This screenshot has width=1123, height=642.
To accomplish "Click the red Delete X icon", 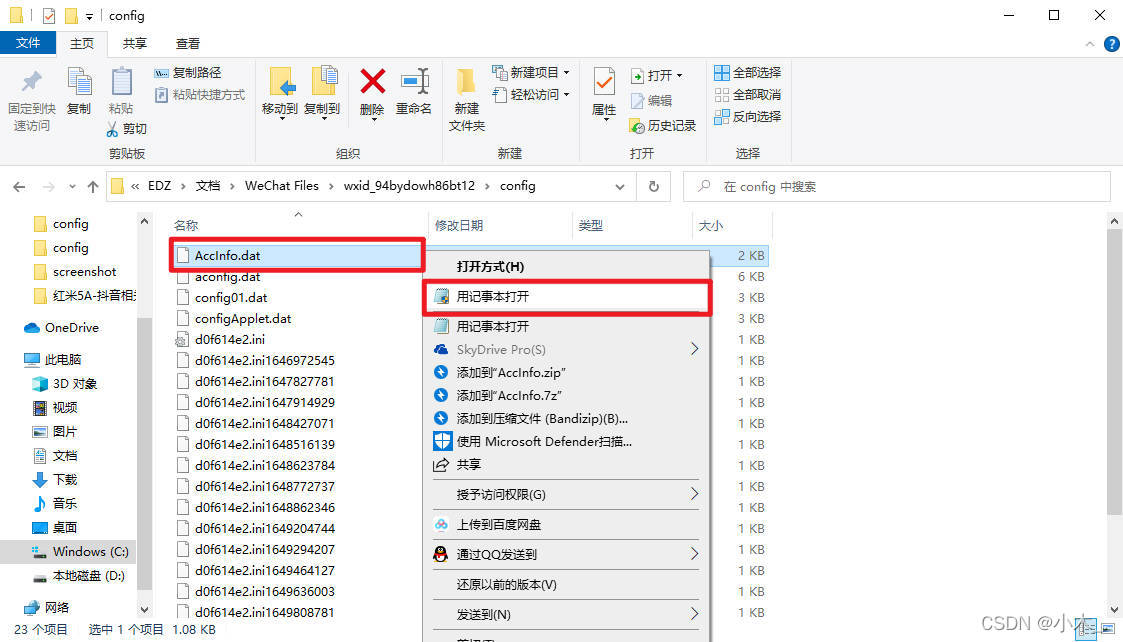I will point(372,82).
